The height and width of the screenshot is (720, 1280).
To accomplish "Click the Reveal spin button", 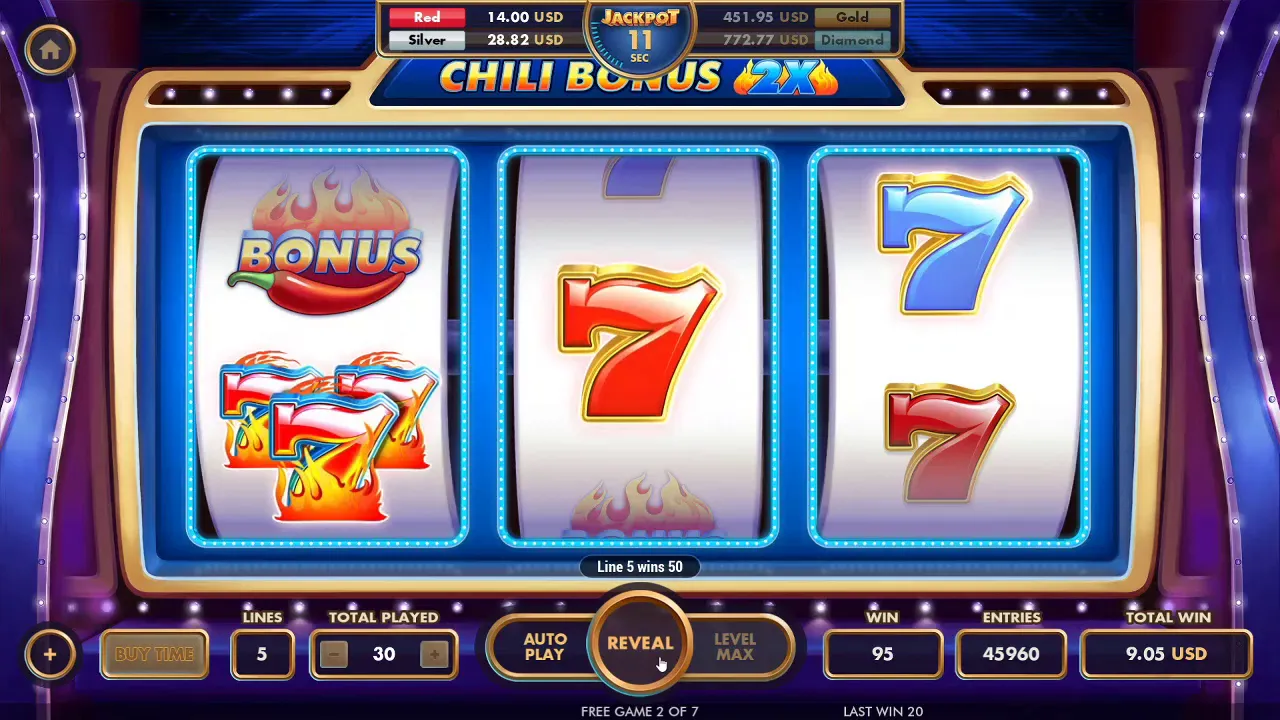I will (640, 643).
